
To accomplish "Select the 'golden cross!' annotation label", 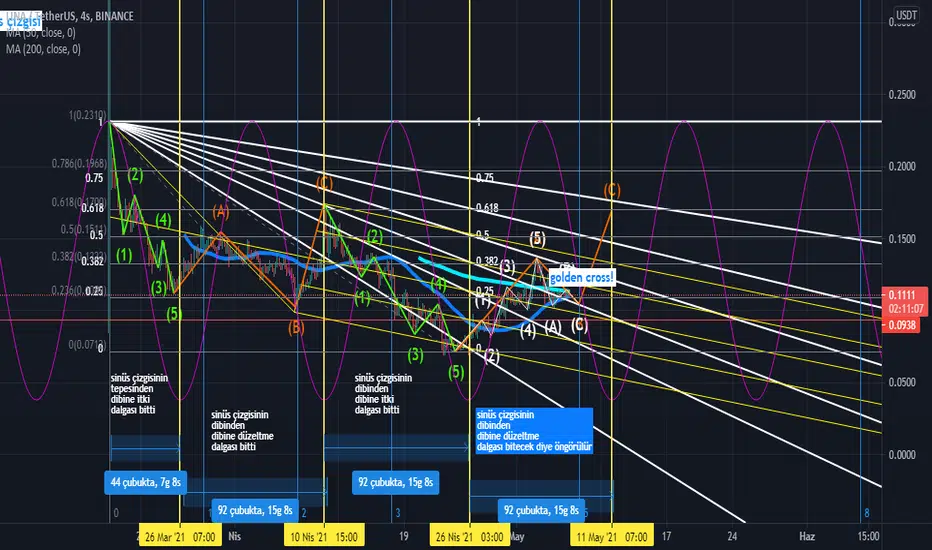I will coord(581,278).
